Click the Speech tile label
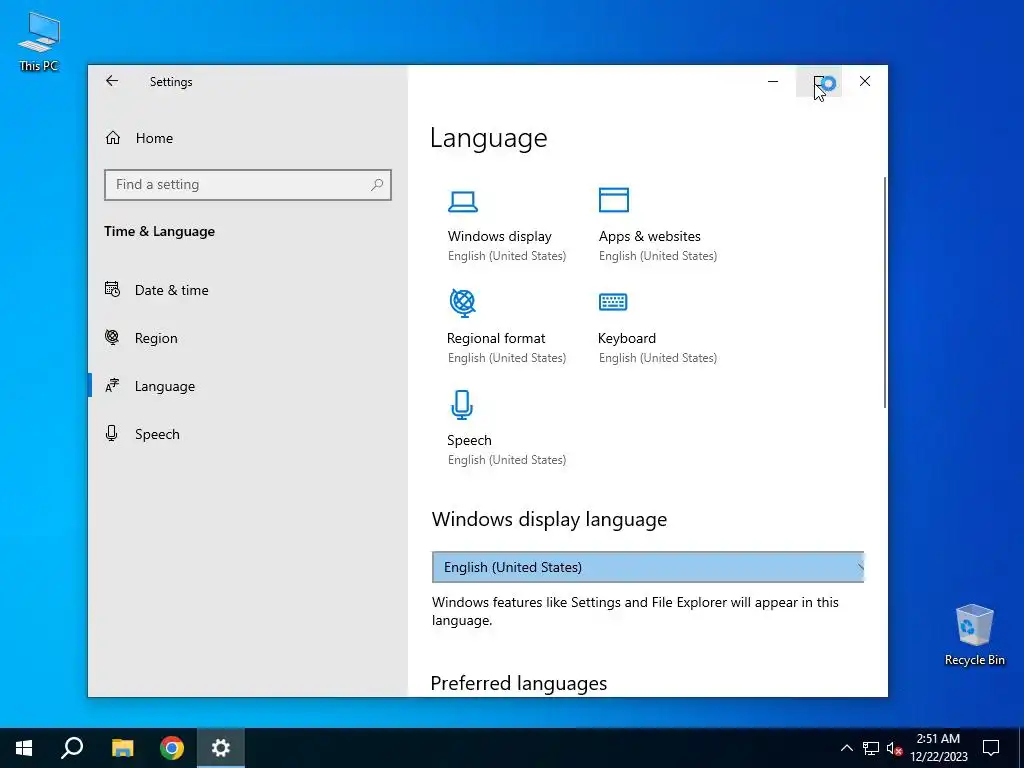Image resolution: width=1024 pixels, height=768 pixels. (x=469, y=440)
